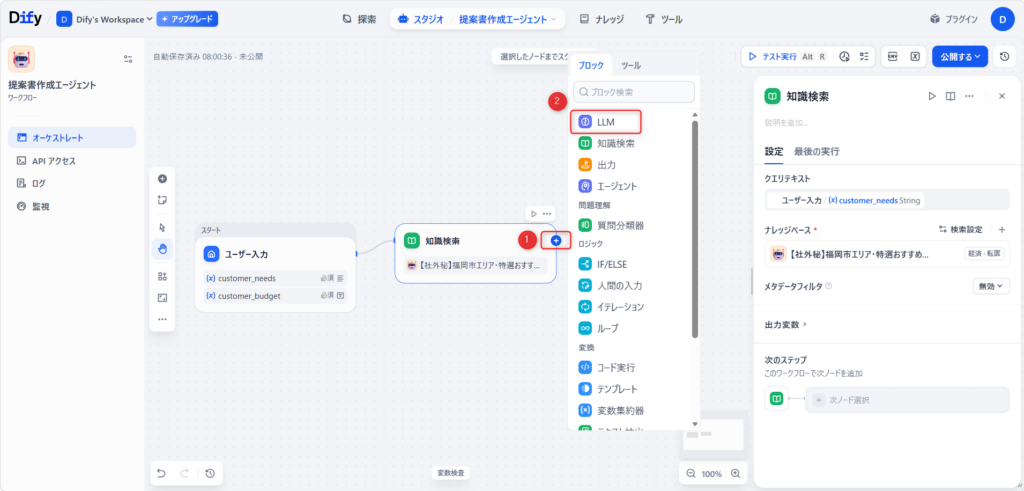This screenshot has height=491, width=1024.
Task: Click the plus handle on 知識検索 node
Action: [556, 240]
